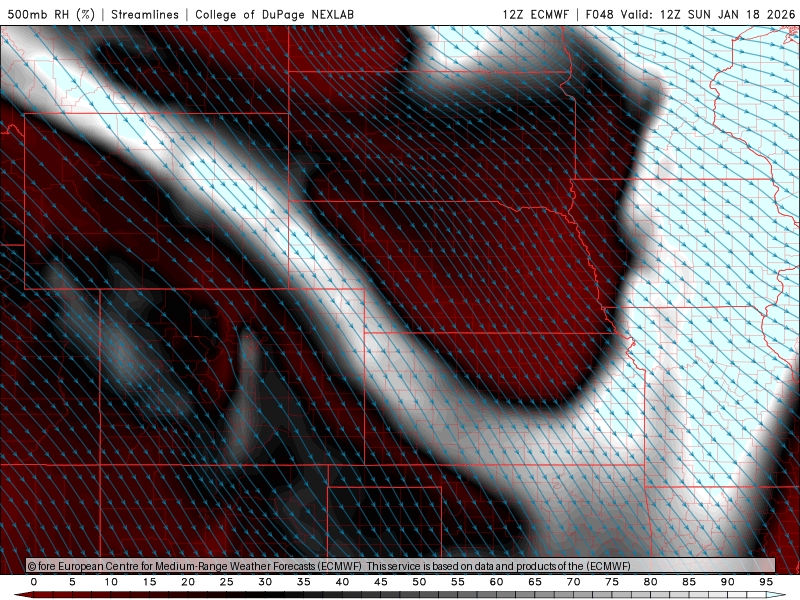Click the colorbar value 55 label

click(x=458, y=582)
